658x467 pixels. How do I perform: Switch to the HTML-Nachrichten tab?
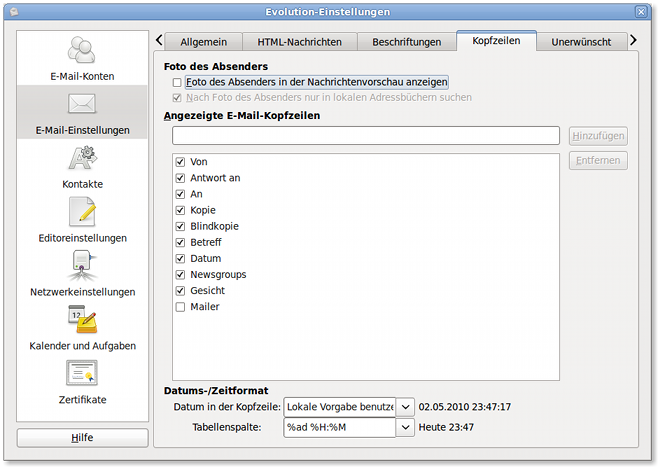tap(300, 42)
